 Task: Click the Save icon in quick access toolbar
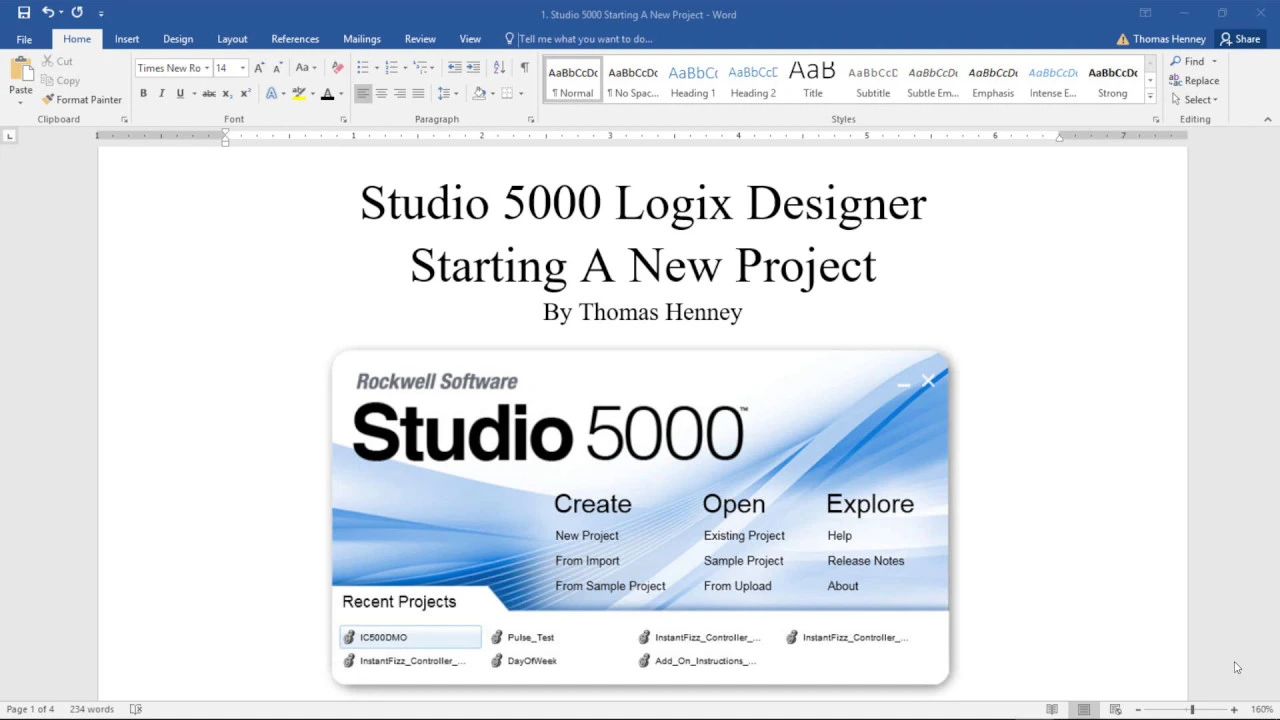(x=24, y=13)
